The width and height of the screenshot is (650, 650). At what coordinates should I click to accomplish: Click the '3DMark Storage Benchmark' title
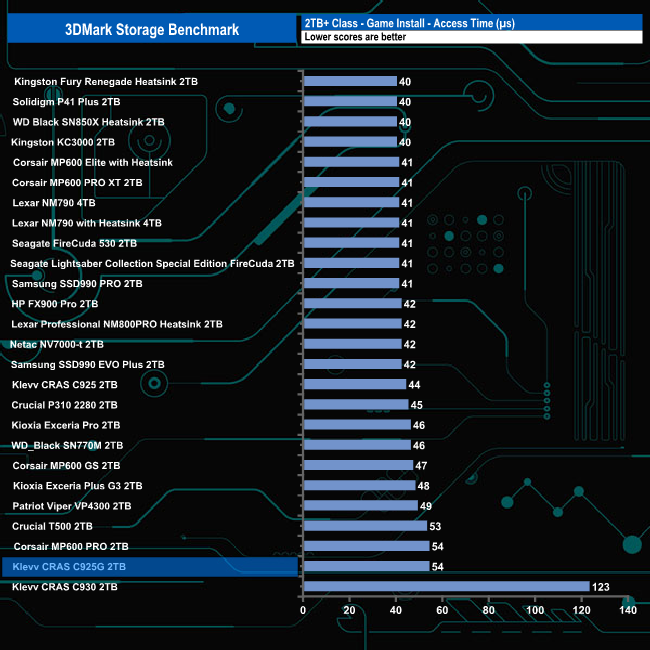tap(152, 29)
